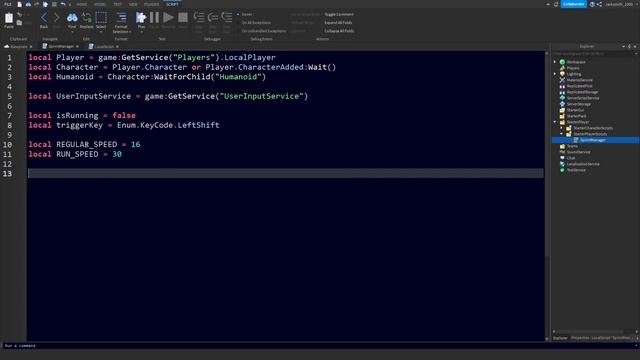Click the blue Collaborate button
640x360 pixels.
point(573,4)
